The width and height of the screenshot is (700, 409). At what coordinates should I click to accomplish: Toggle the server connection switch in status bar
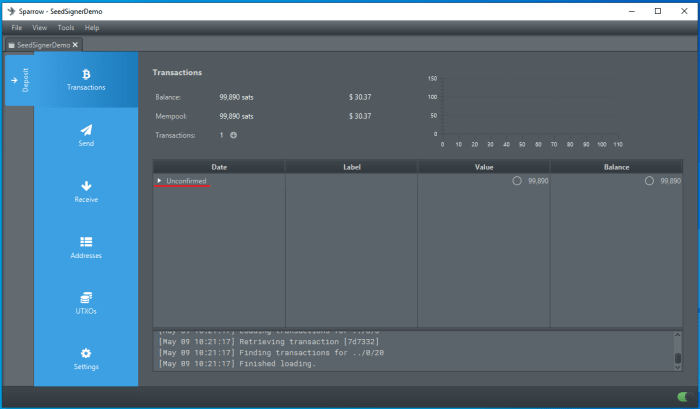point(682,397)
